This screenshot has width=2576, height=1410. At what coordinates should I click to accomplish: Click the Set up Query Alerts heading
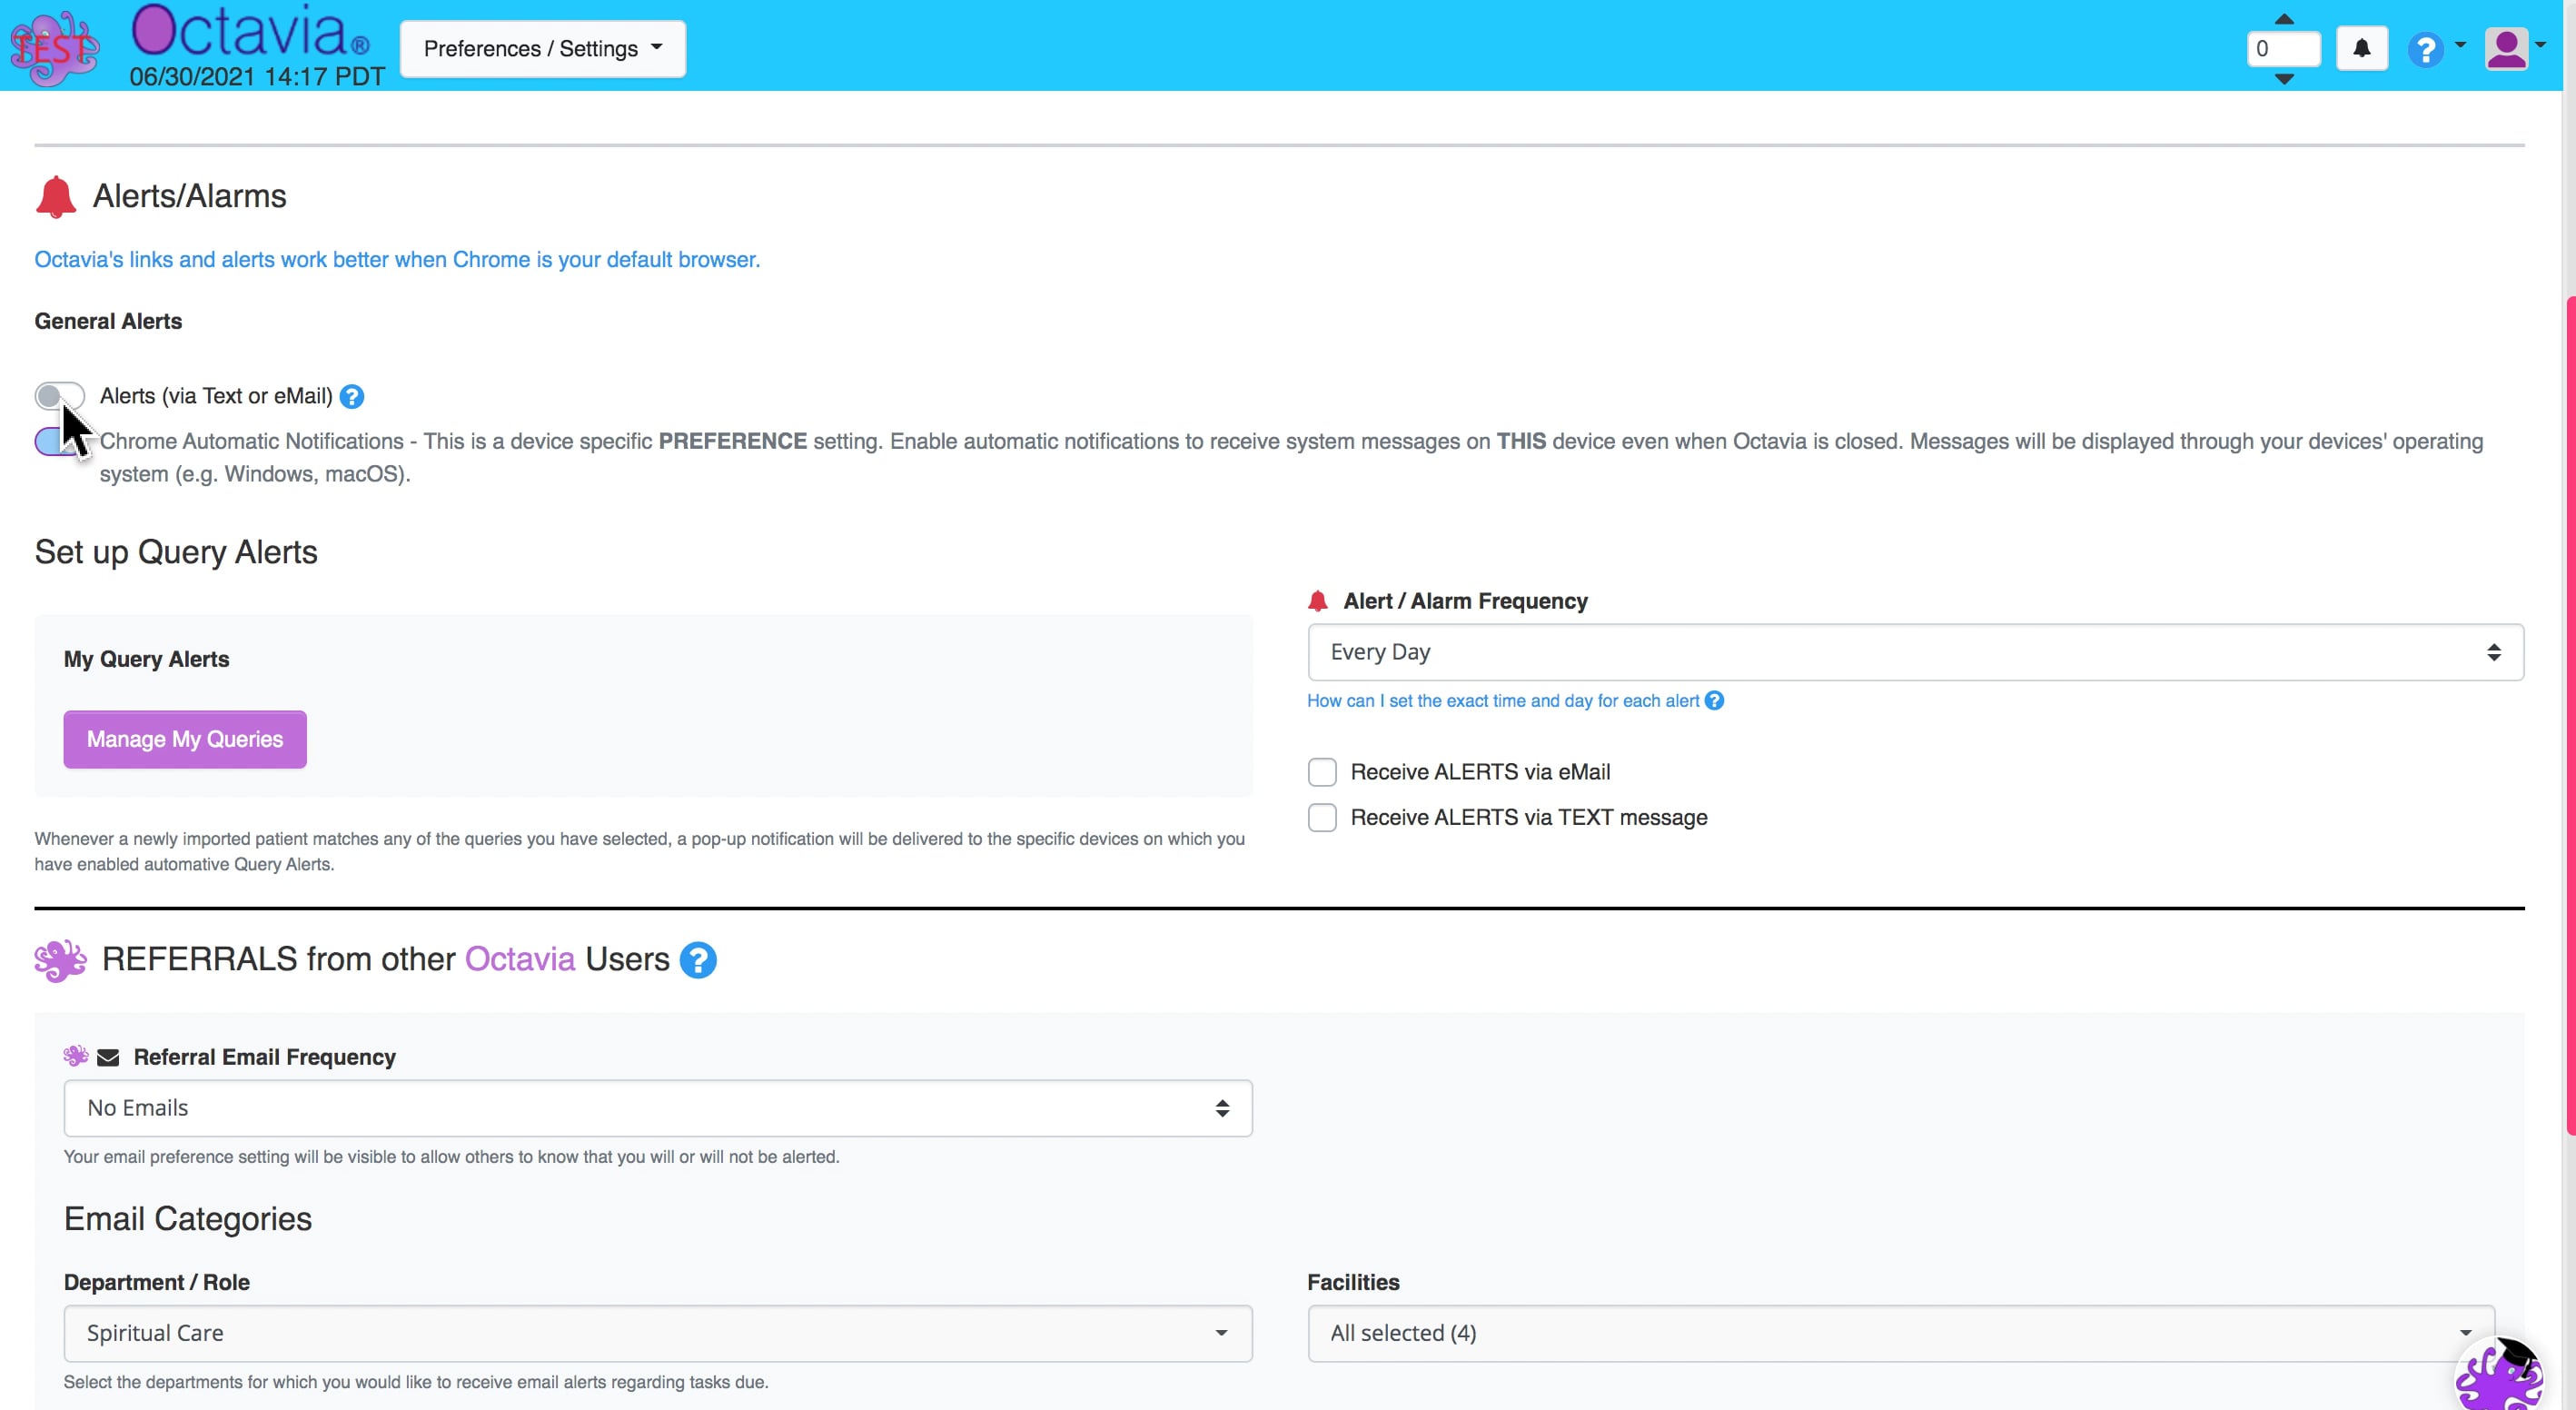176,552
